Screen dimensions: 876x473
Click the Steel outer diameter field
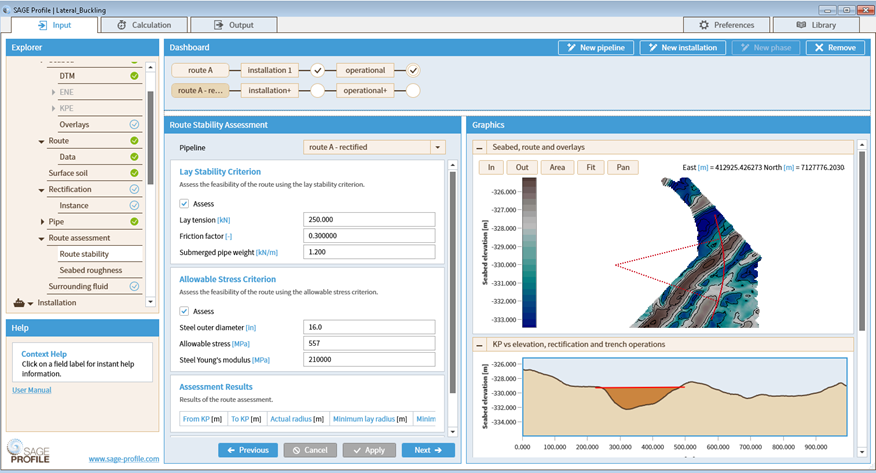pyautogui.click(x=369, y=327)
